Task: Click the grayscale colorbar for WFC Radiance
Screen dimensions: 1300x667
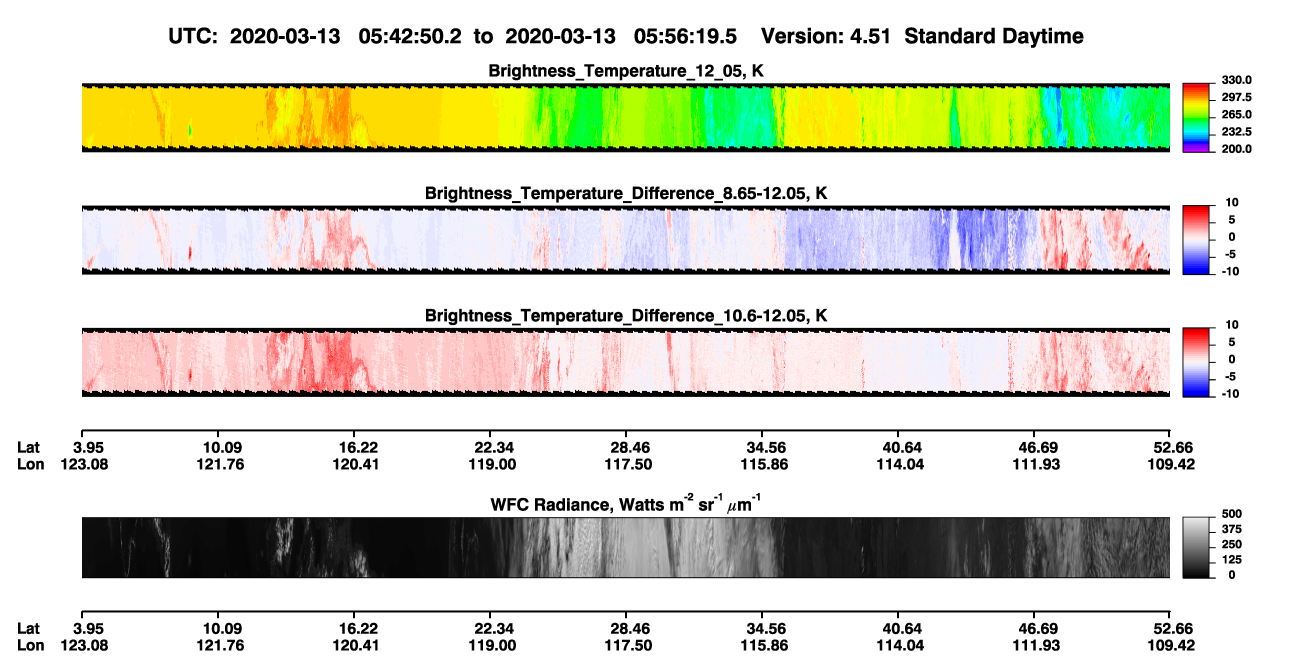Action: pyautogui.click(x=1195, y=547)
